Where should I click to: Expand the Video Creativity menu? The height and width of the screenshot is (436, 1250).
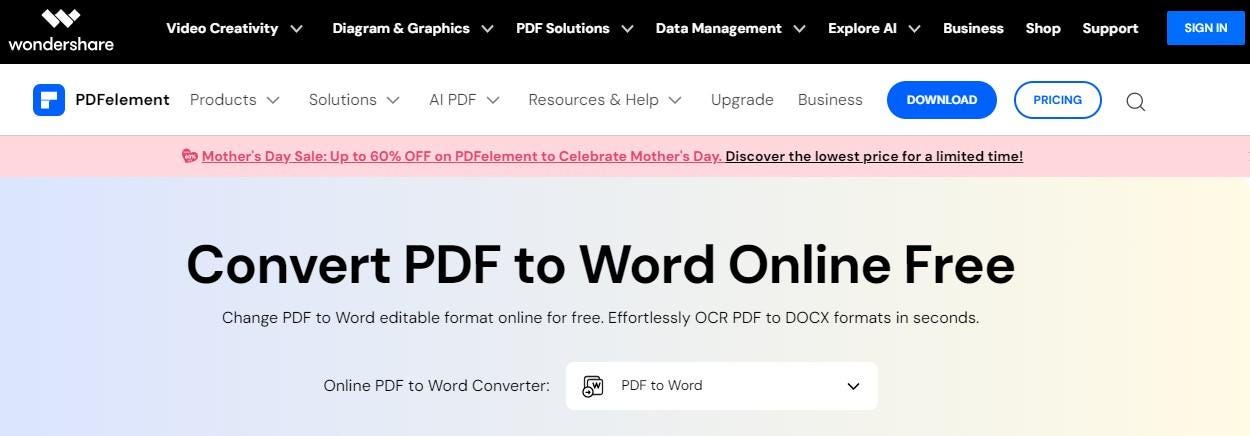tap(234, 28)
